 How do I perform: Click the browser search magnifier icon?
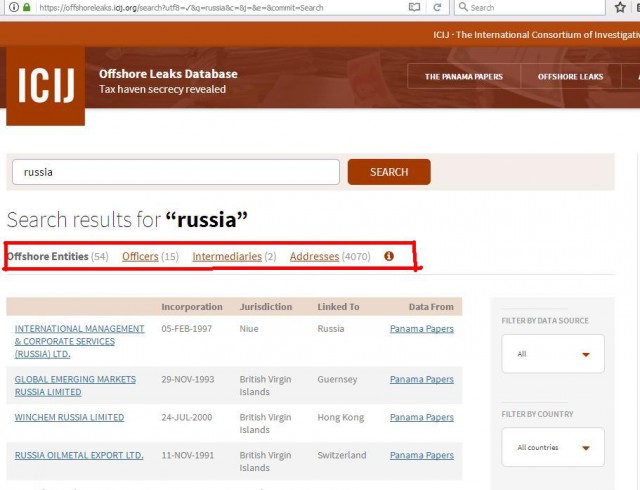[x=463, y=7]
